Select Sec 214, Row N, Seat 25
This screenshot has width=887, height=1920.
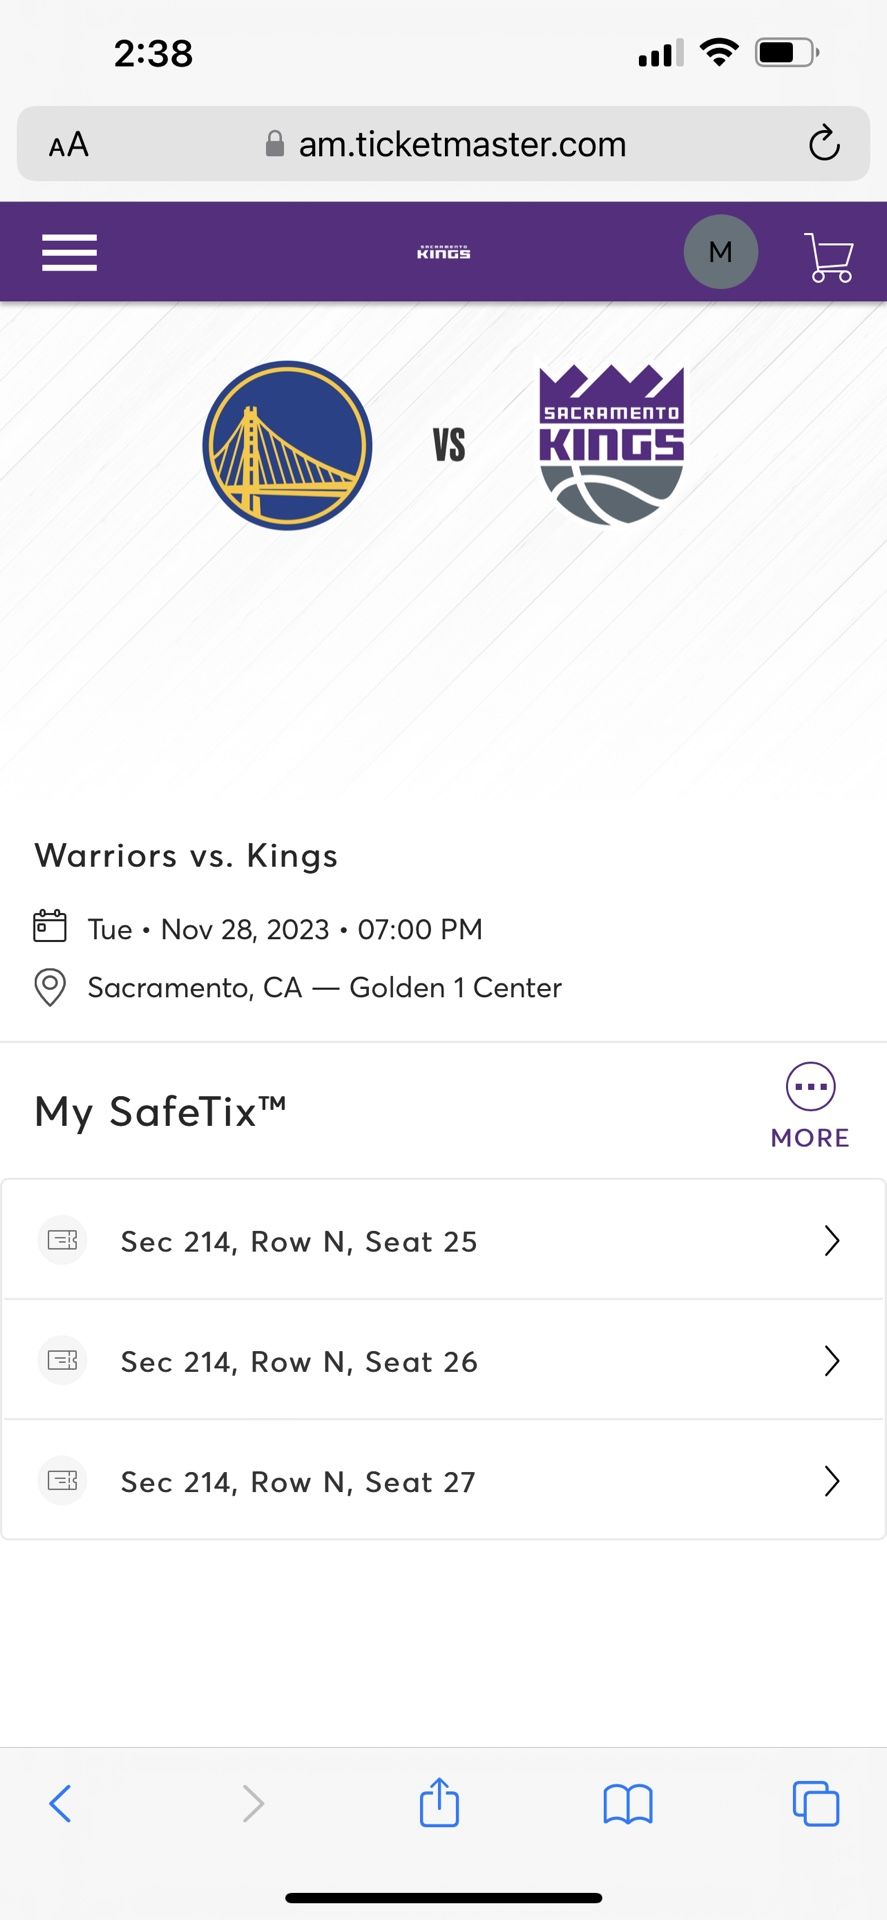point(299,1241)
